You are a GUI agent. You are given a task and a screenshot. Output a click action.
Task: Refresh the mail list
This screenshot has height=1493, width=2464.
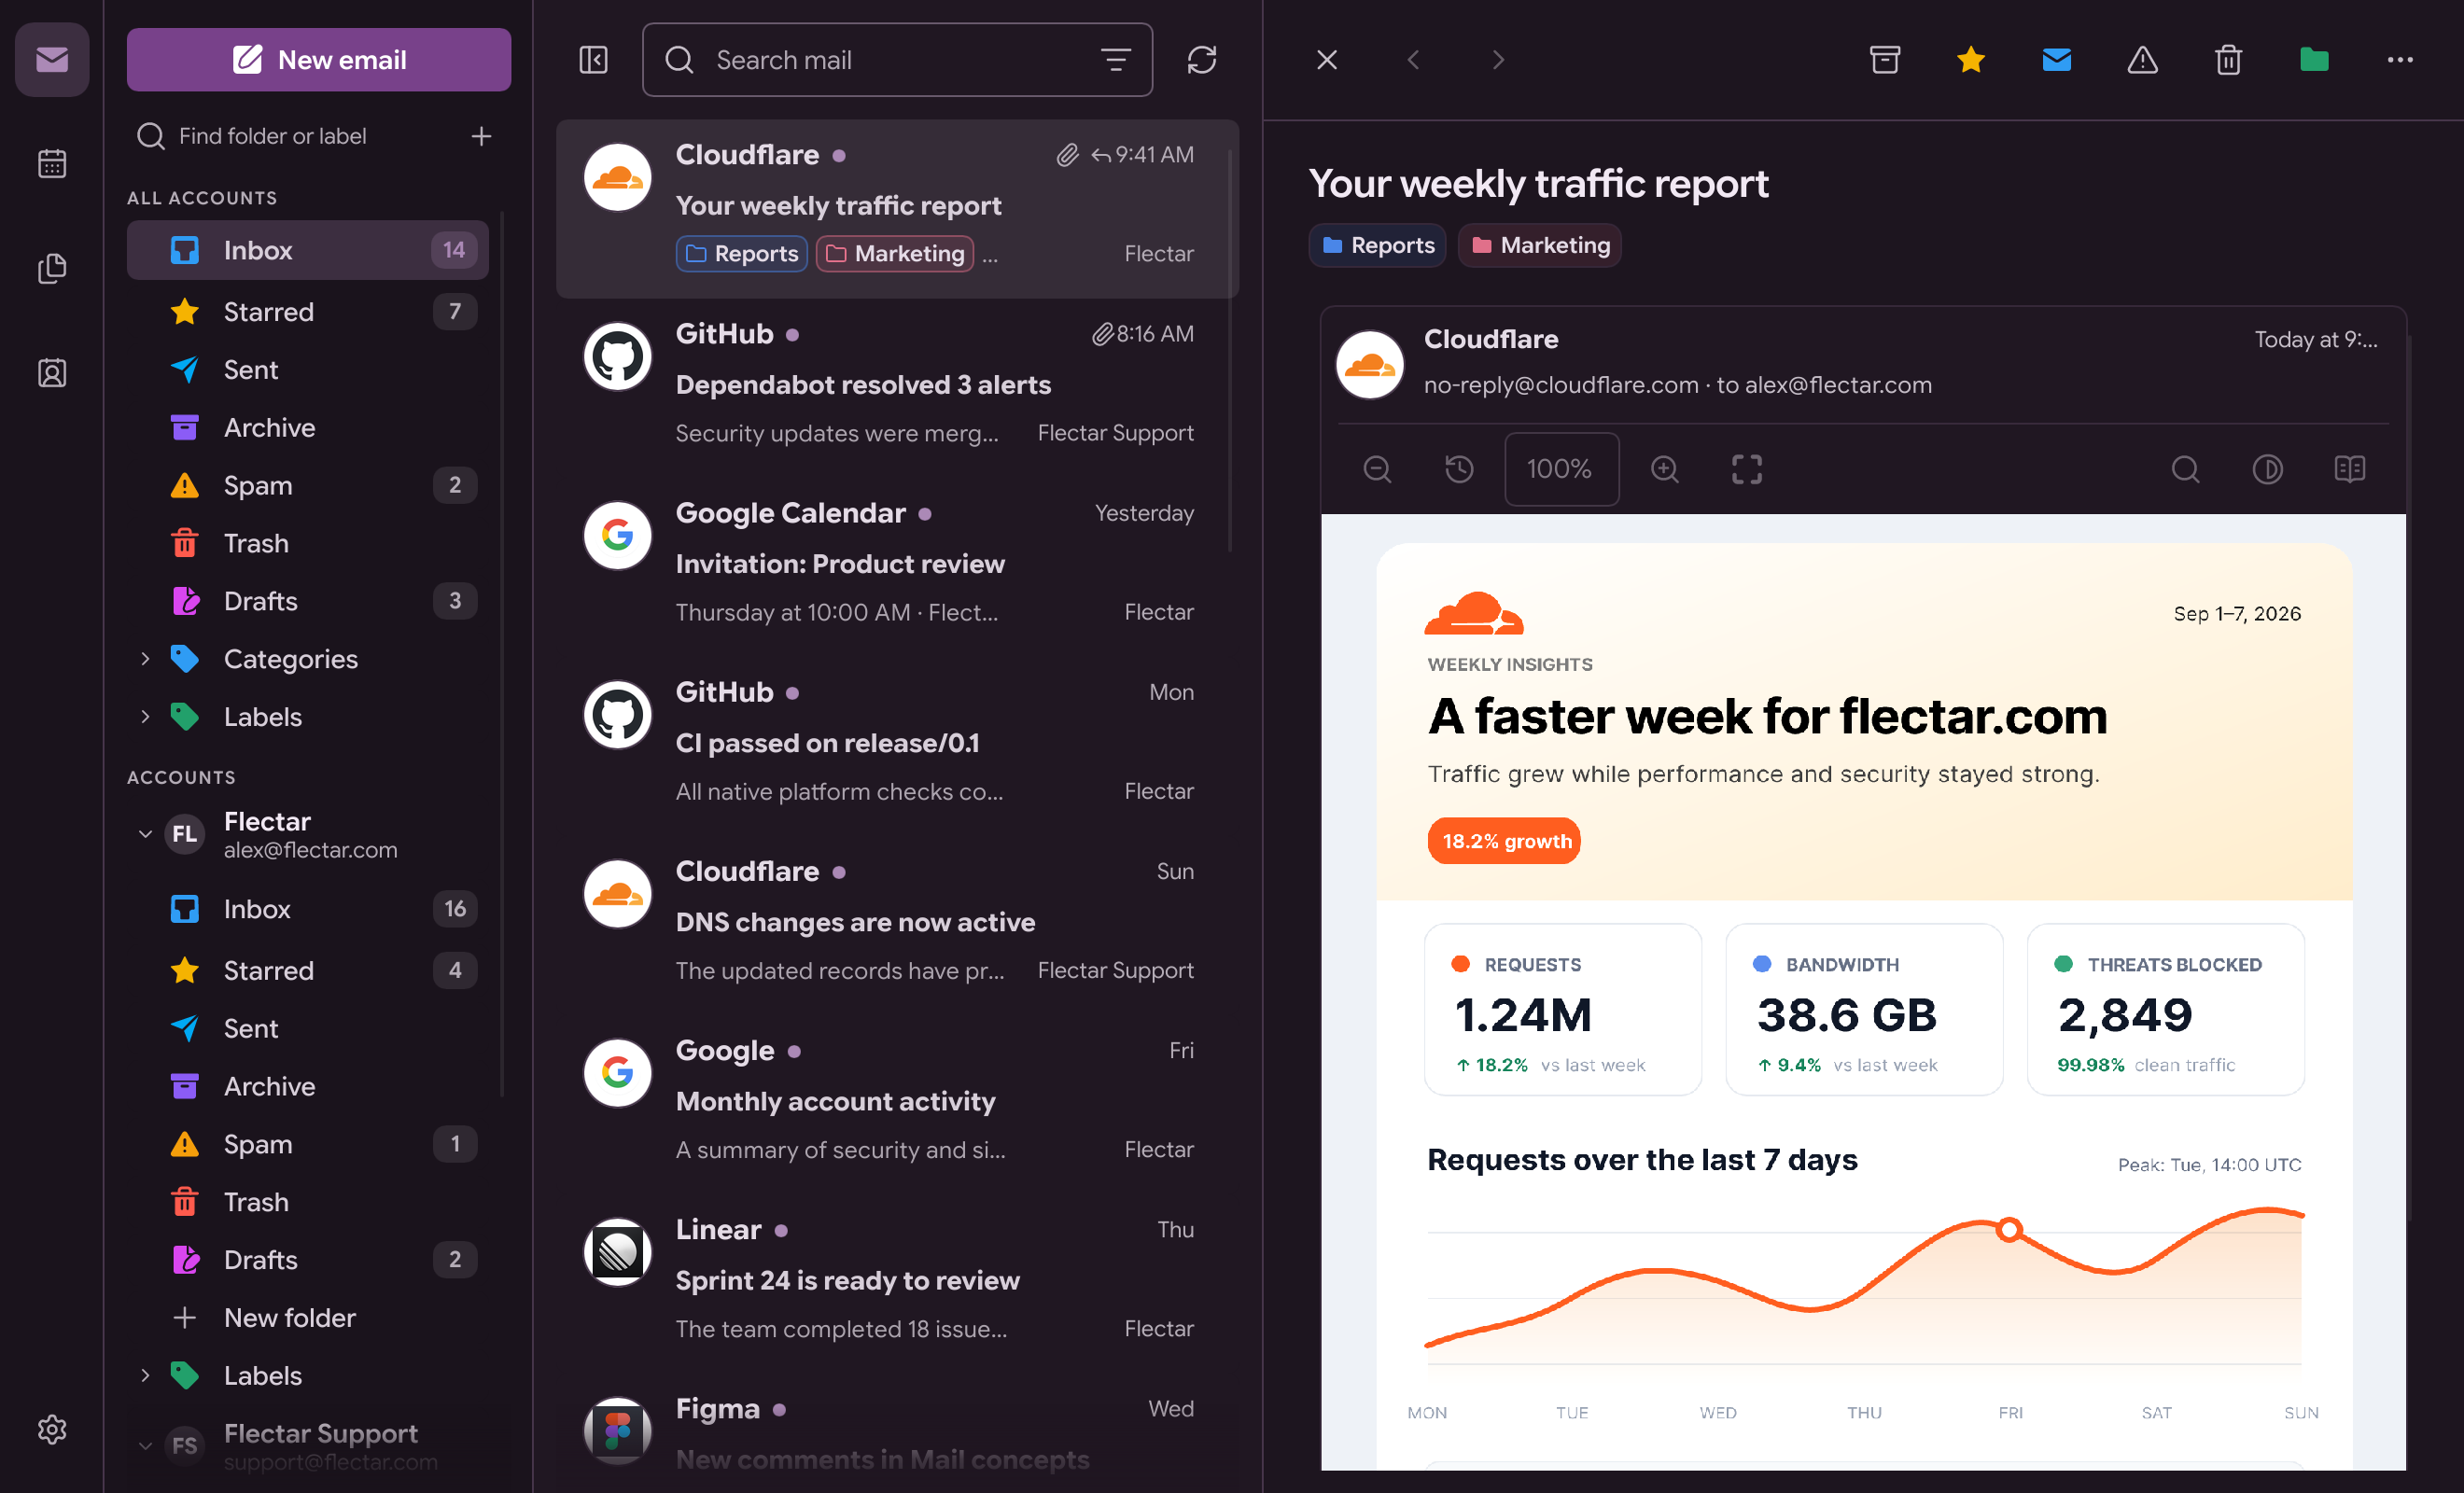click(x=1201, y=60)
